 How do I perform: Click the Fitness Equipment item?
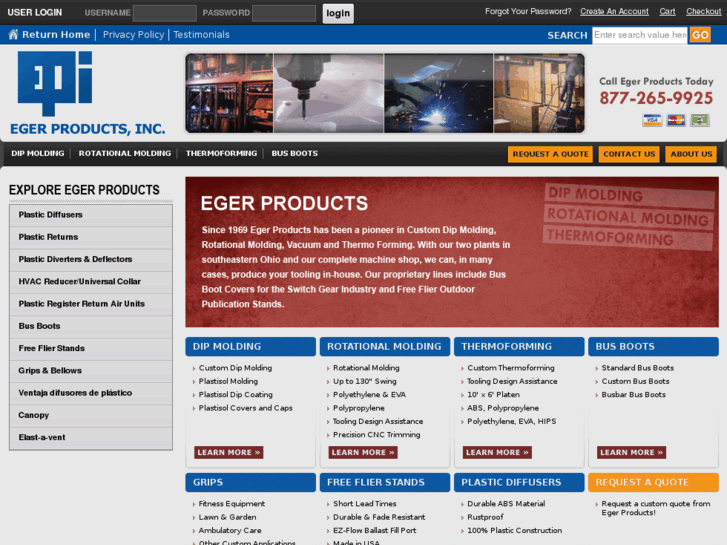coord(231,504)
